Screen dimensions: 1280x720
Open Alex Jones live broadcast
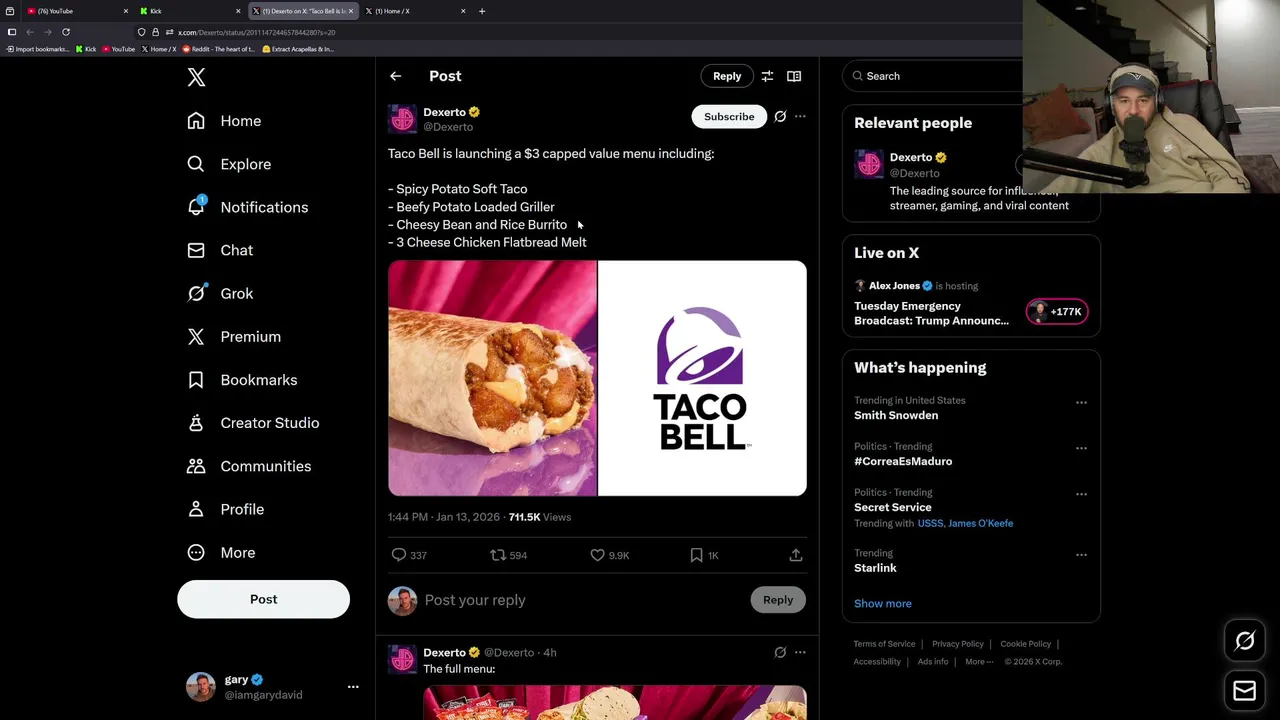(931, 313)
